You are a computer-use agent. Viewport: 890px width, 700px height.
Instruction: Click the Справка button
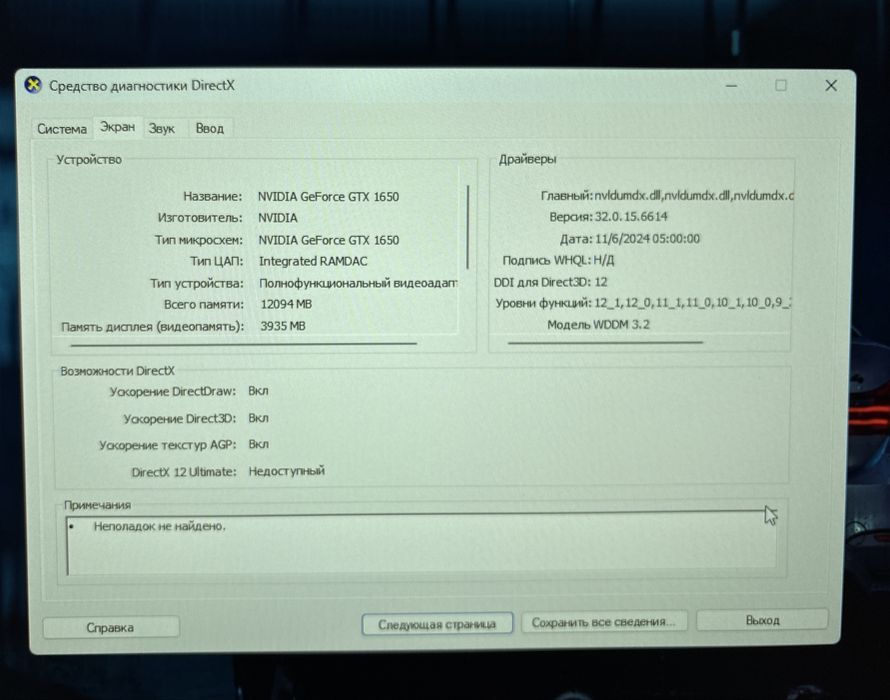[111, 627]
